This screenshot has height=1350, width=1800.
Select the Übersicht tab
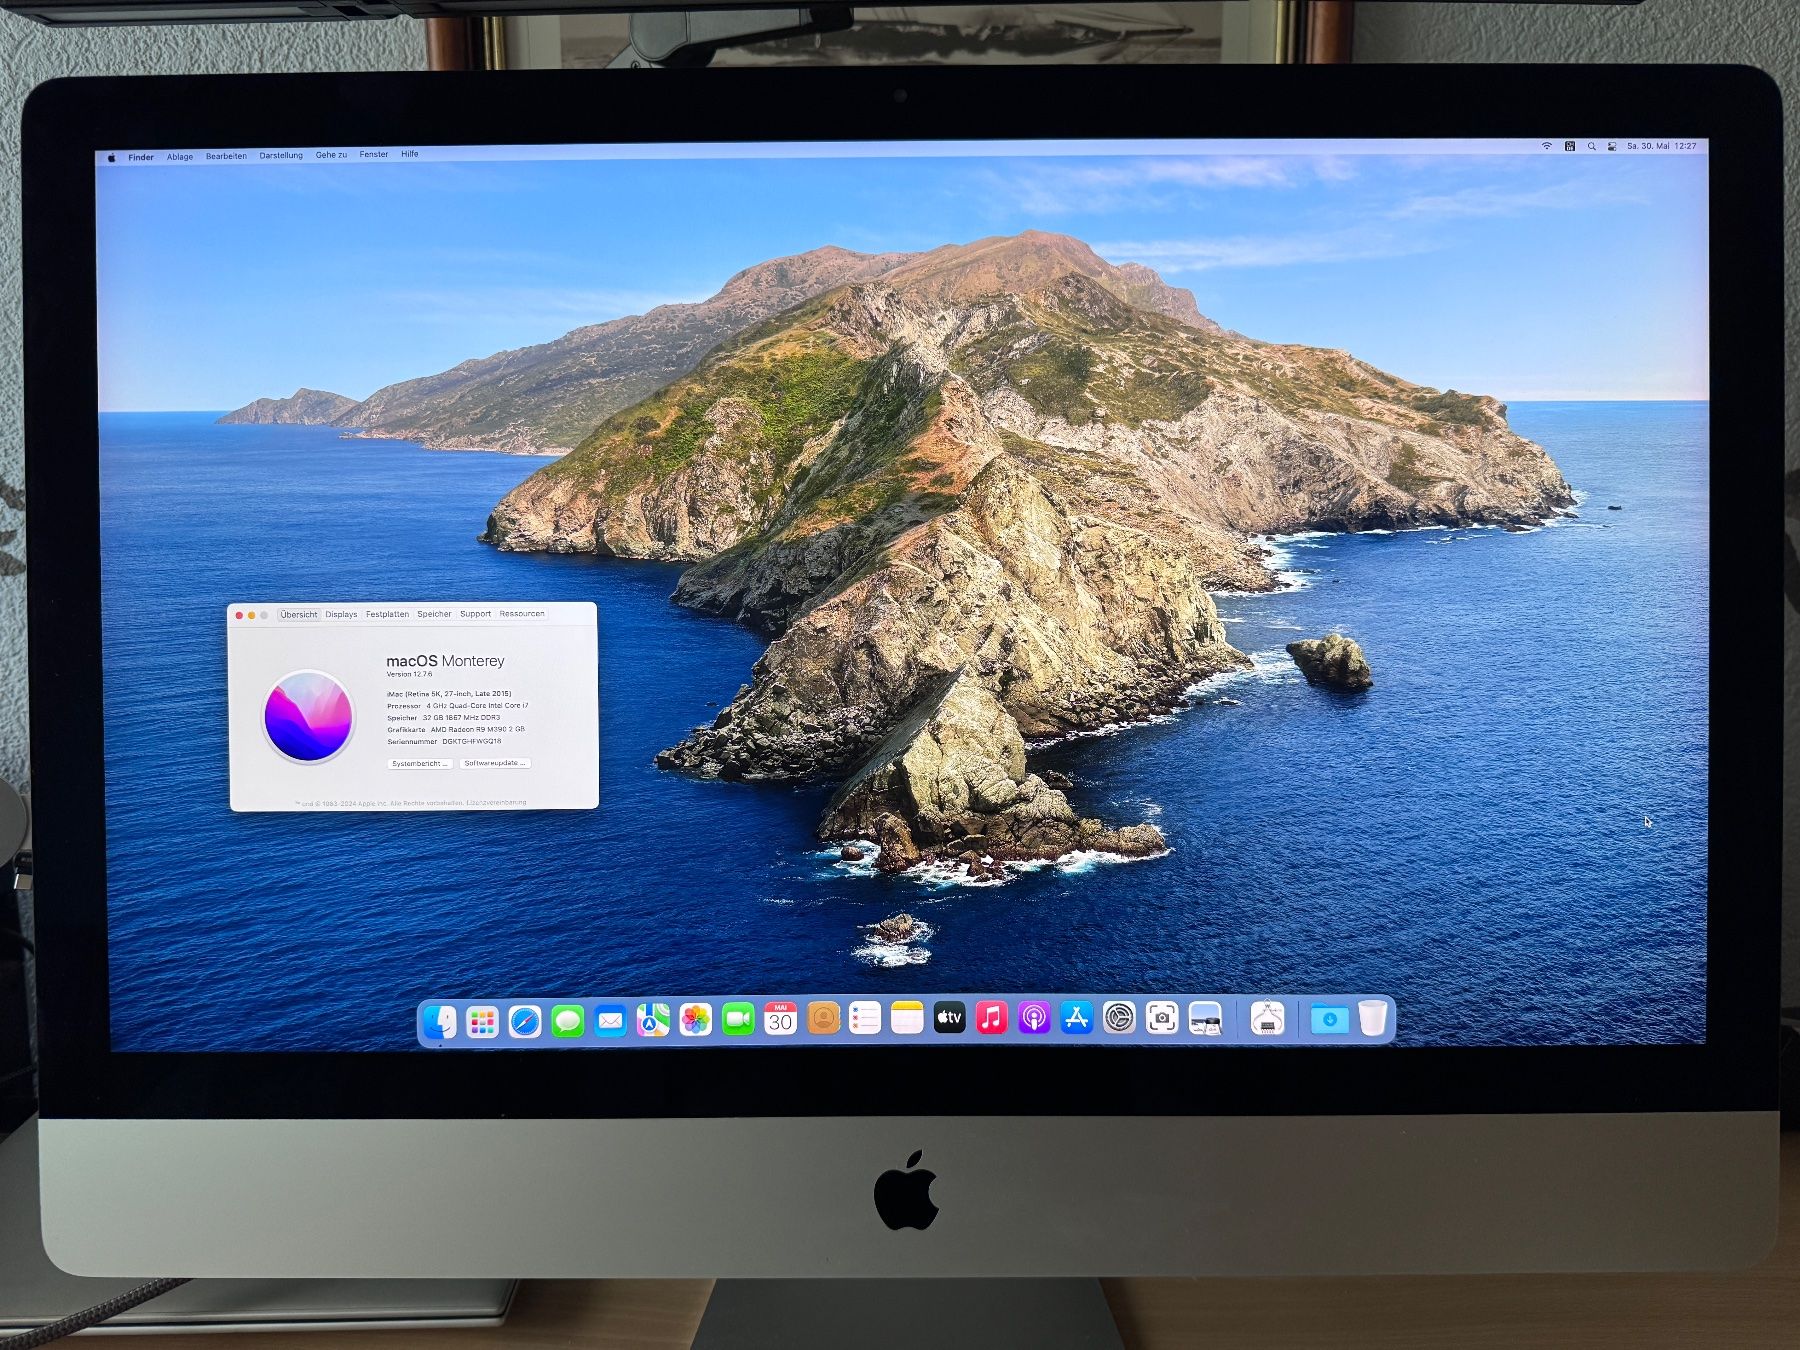(x=299, y=615)
